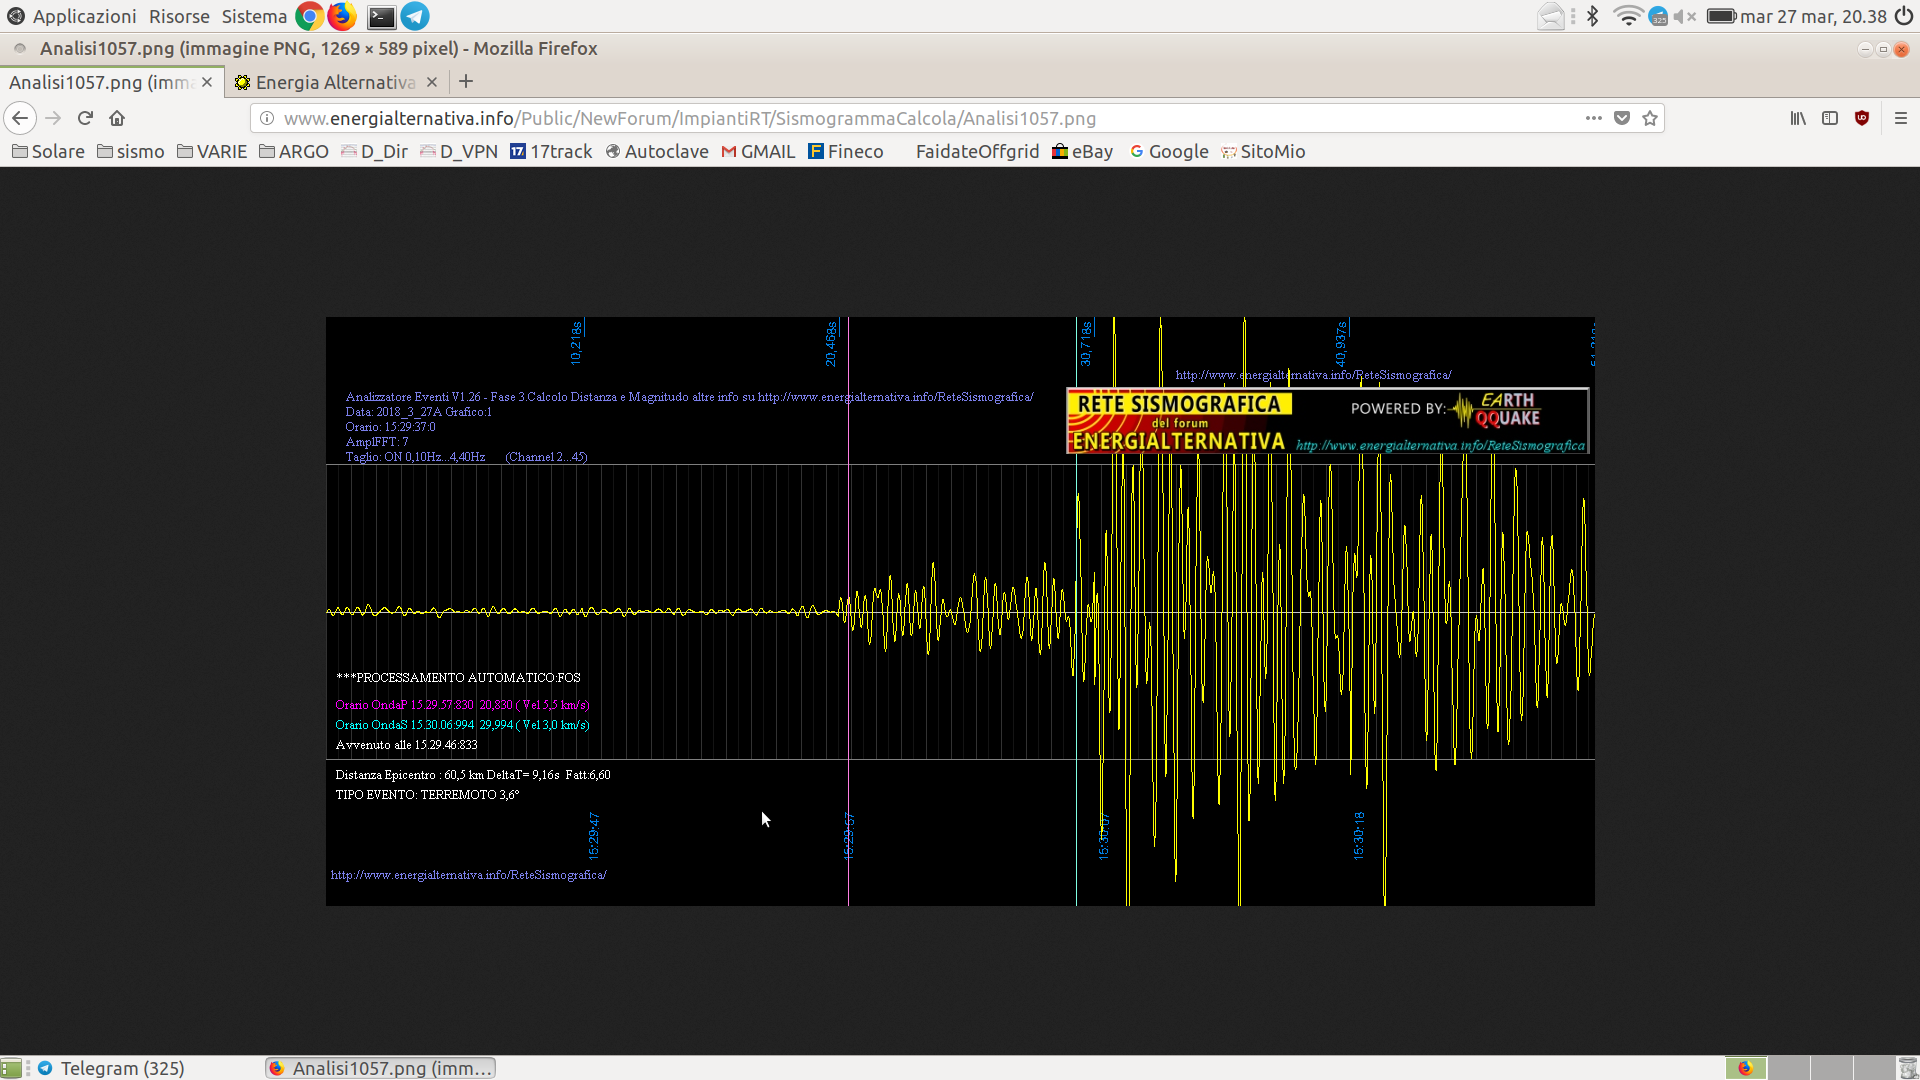Open the Fineco bookmark

pyautogui.click(x=846, y=151)
